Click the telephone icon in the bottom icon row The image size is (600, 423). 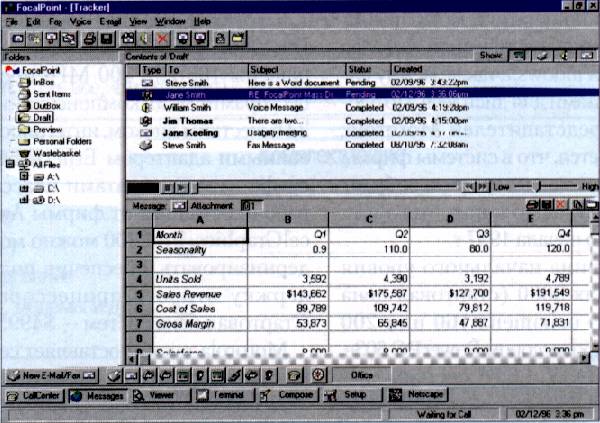click(x=294, y=376)
